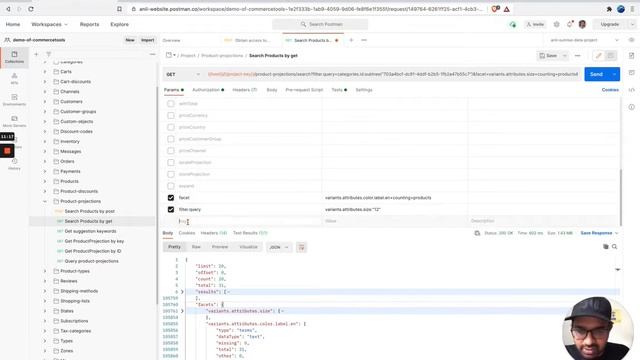This screenshot has height=360, width=640.
Task: Click the request URL input field
Action: pos(393,74)
